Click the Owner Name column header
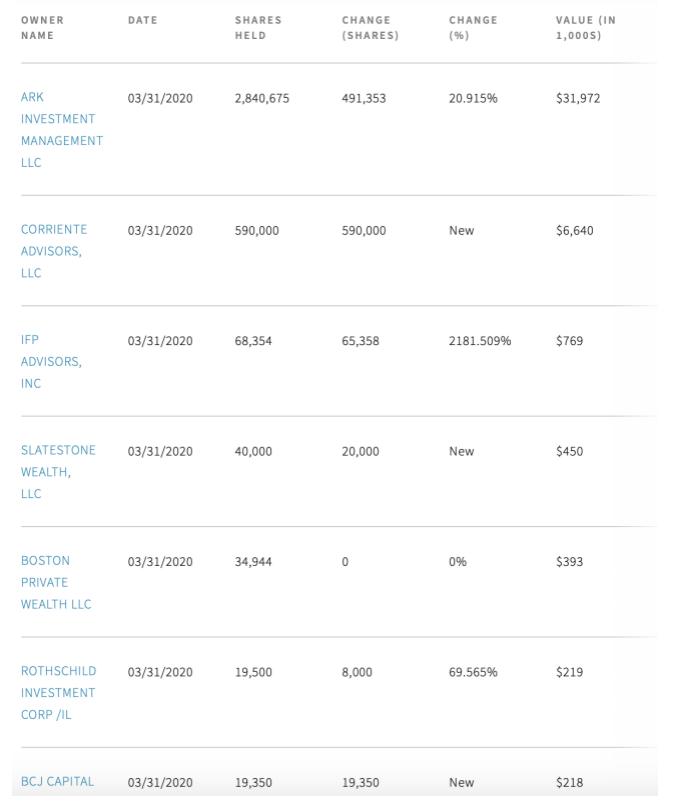The width and height of the screenshot is (682, 810). [x=42, y=28]
